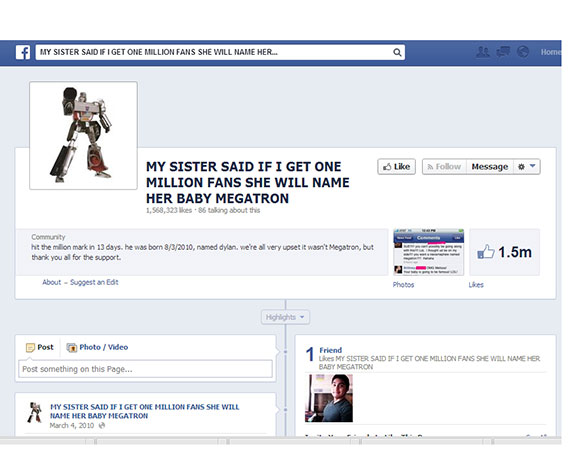Open friend requests icon in top bar

tap(482, 52)
